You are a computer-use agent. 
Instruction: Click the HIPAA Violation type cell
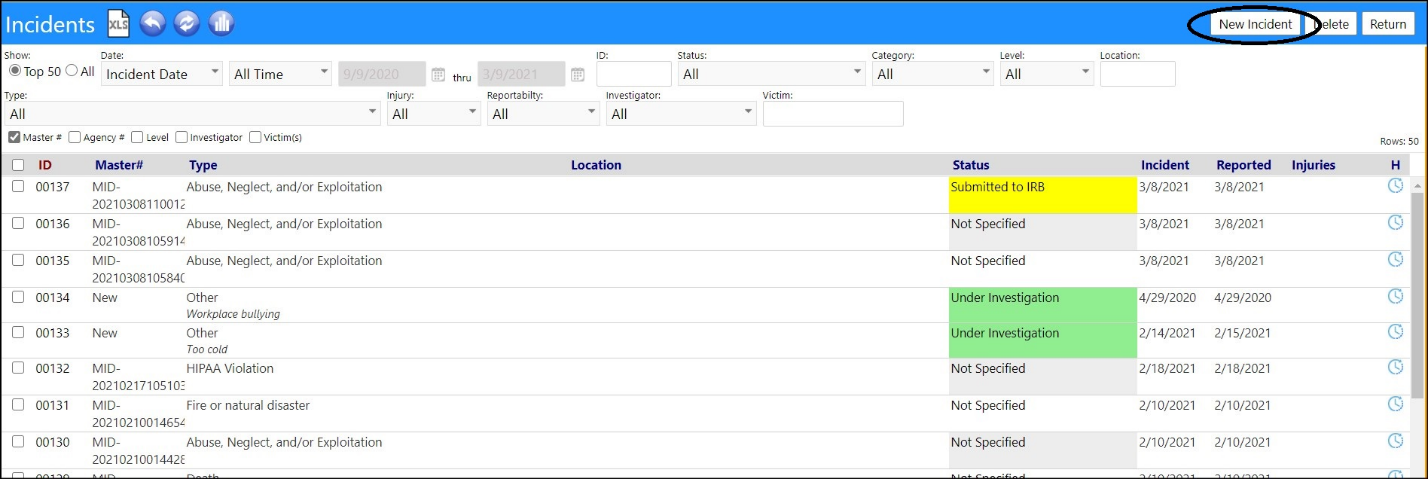(230, 368)
